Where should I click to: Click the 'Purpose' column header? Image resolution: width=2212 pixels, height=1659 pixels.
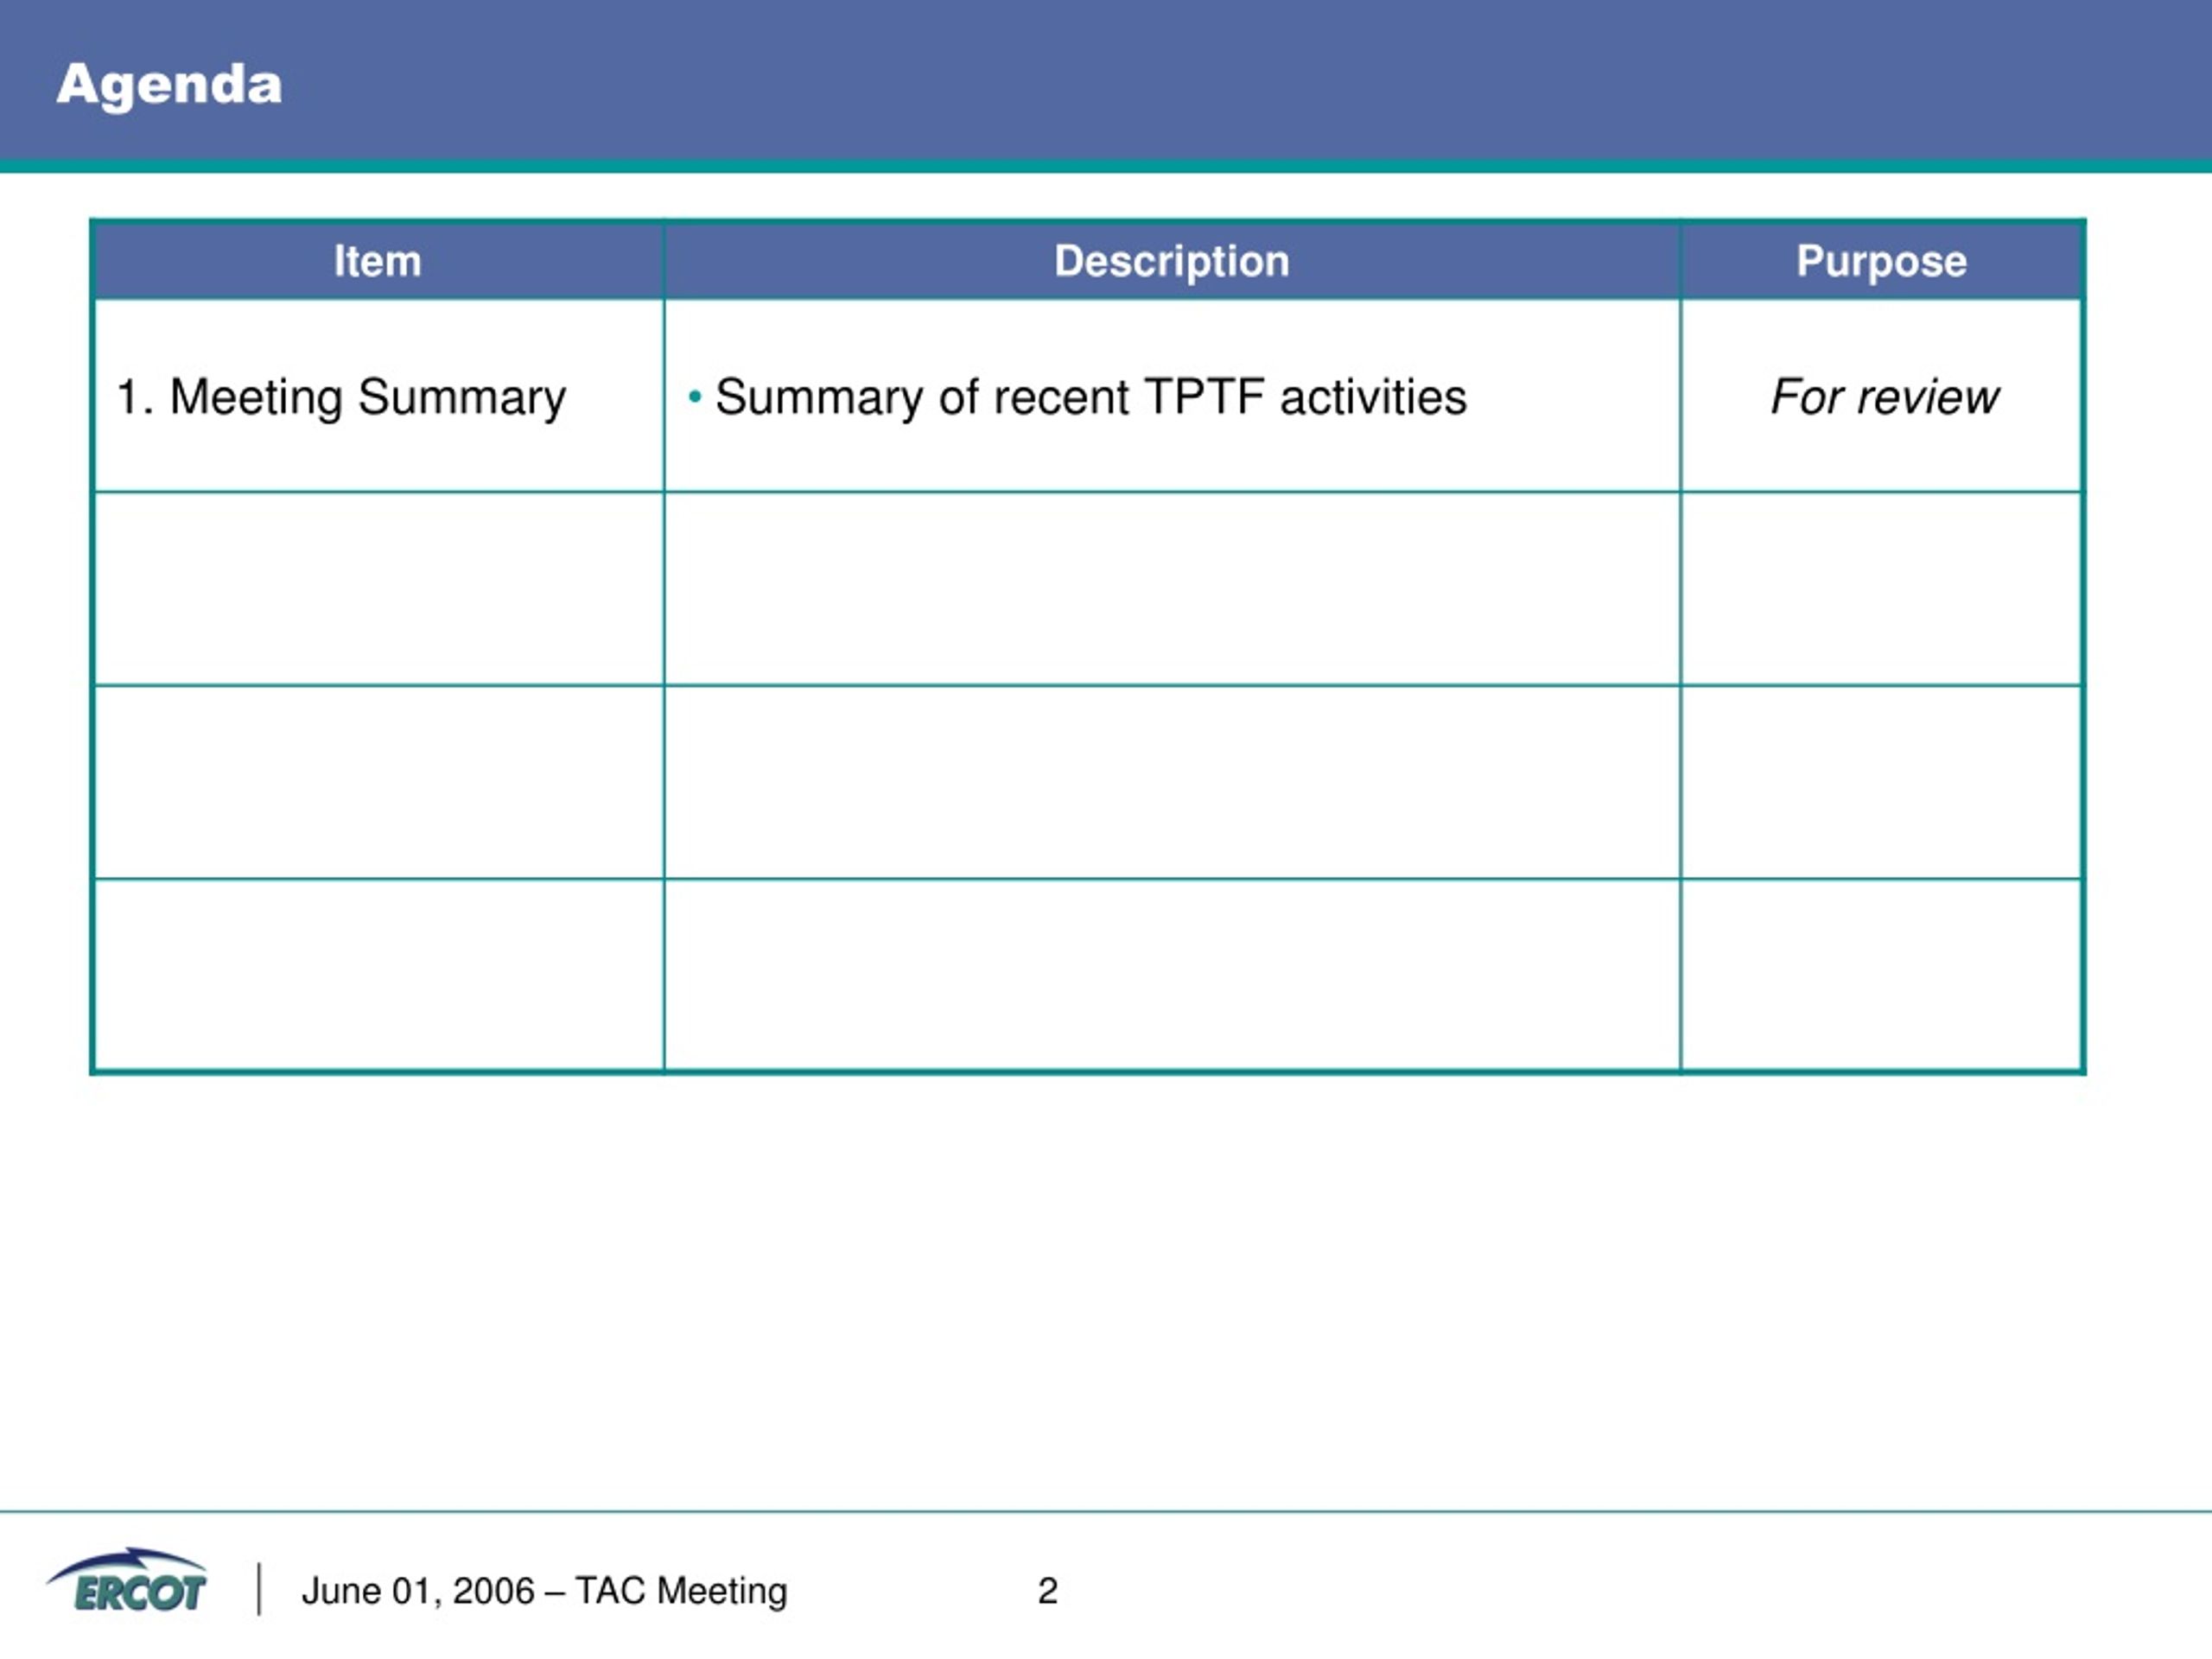(x=1882, y=261)
